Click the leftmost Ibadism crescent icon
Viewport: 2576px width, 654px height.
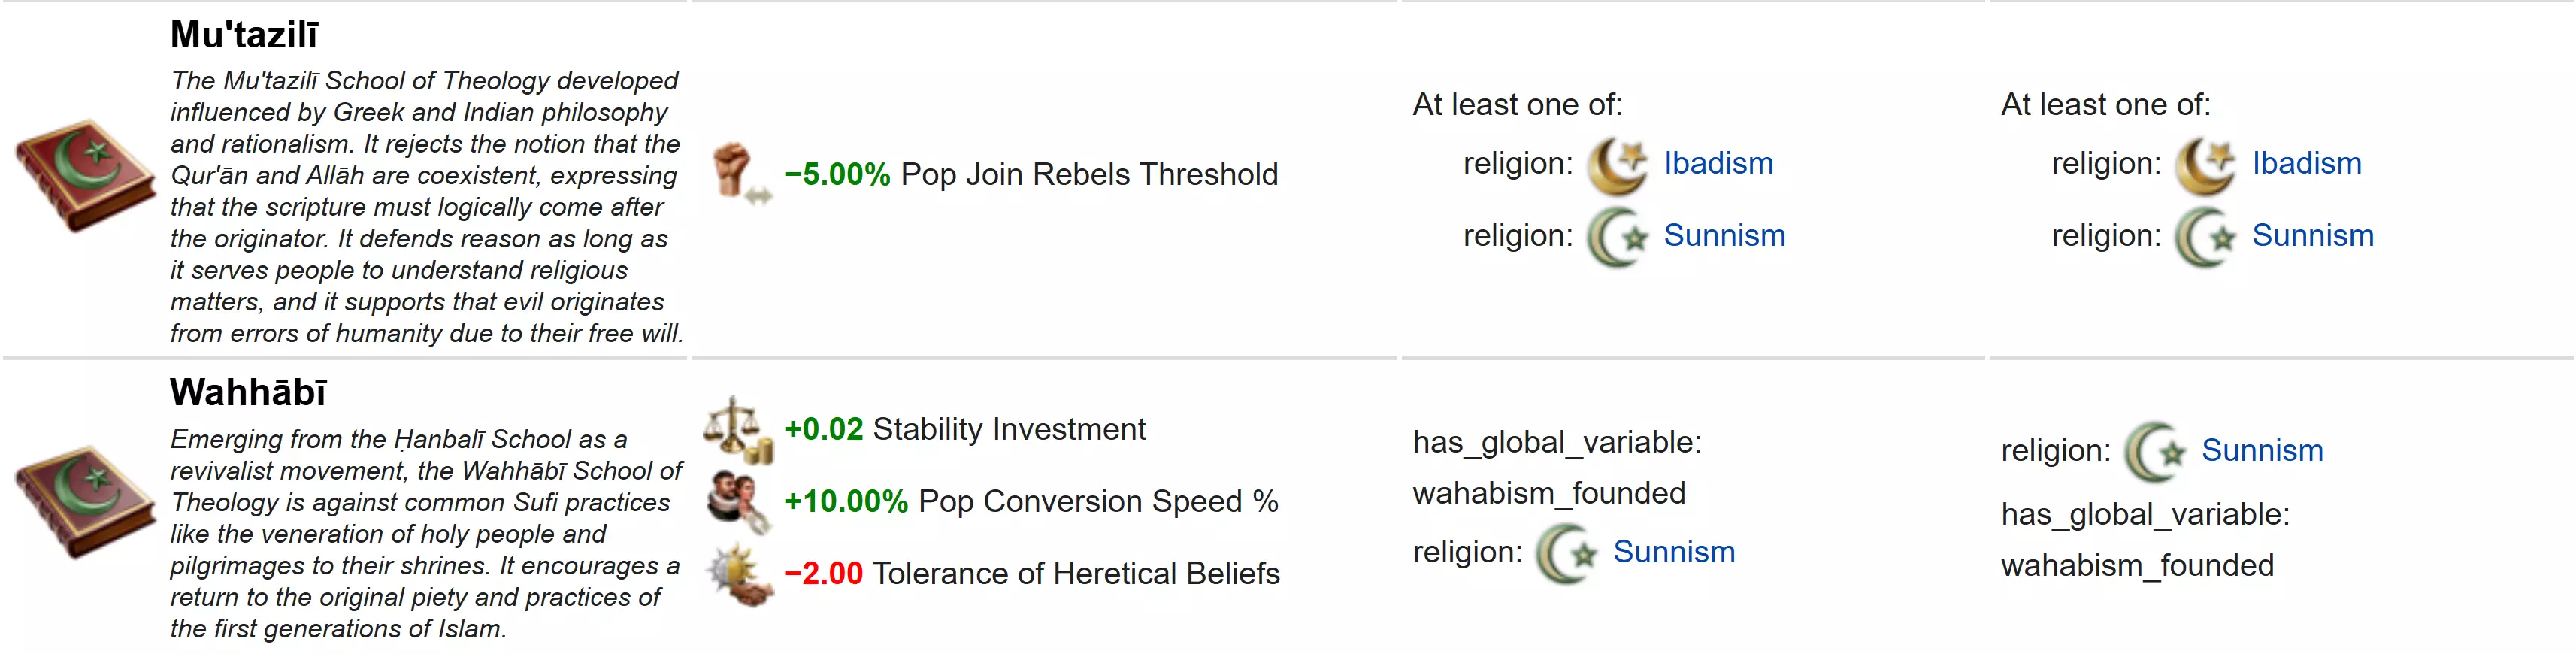pyautogui.click(x=1617, y=164)
